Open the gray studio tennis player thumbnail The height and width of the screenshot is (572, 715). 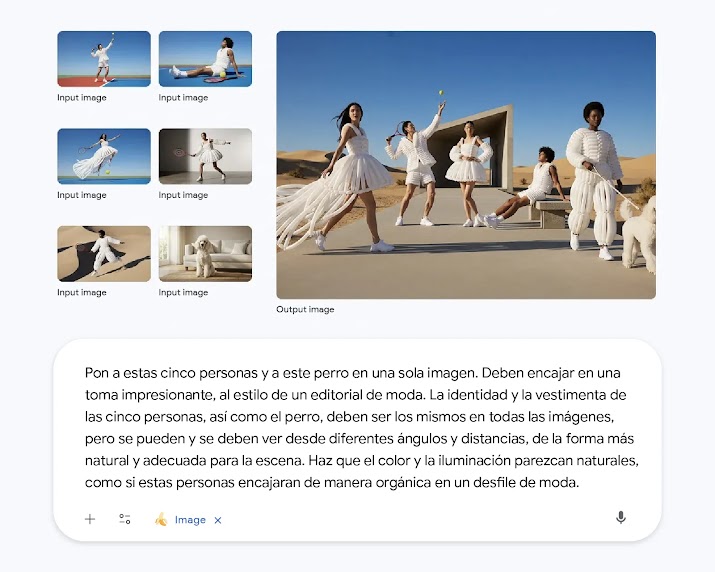[205, 156]
